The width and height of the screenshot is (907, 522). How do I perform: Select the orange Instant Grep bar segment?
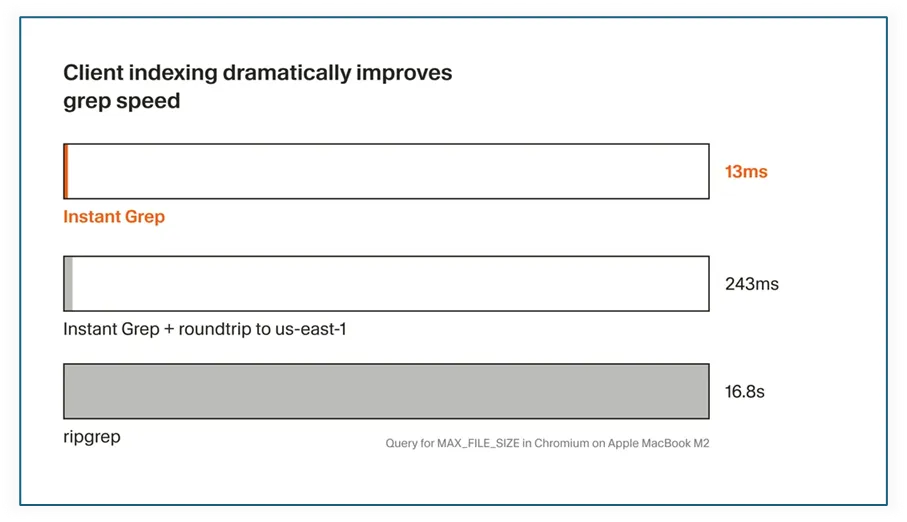[66, 171]
